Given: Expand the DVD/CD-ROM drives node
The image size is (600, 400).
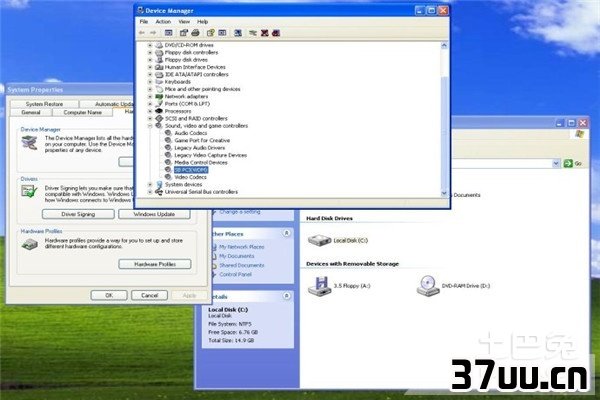Looking at the screenshot, I should (x=150, y=45).
